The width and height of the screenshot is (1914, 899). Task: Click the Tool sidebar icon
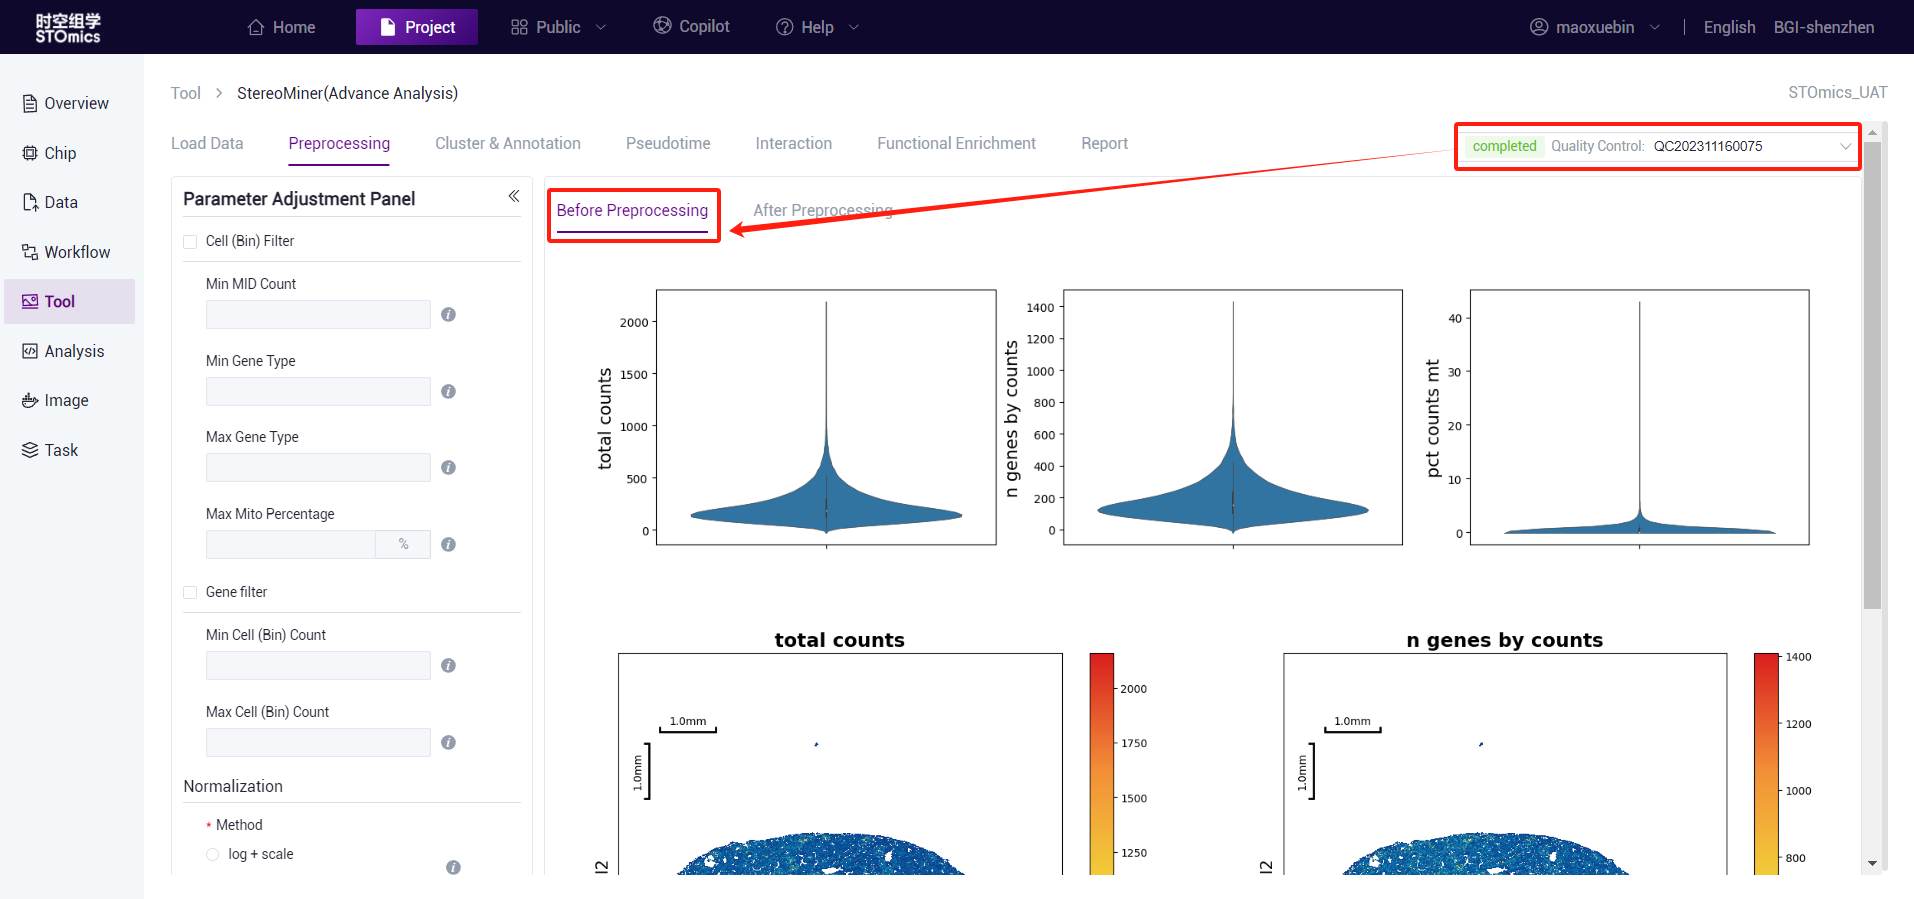[30, 301]
